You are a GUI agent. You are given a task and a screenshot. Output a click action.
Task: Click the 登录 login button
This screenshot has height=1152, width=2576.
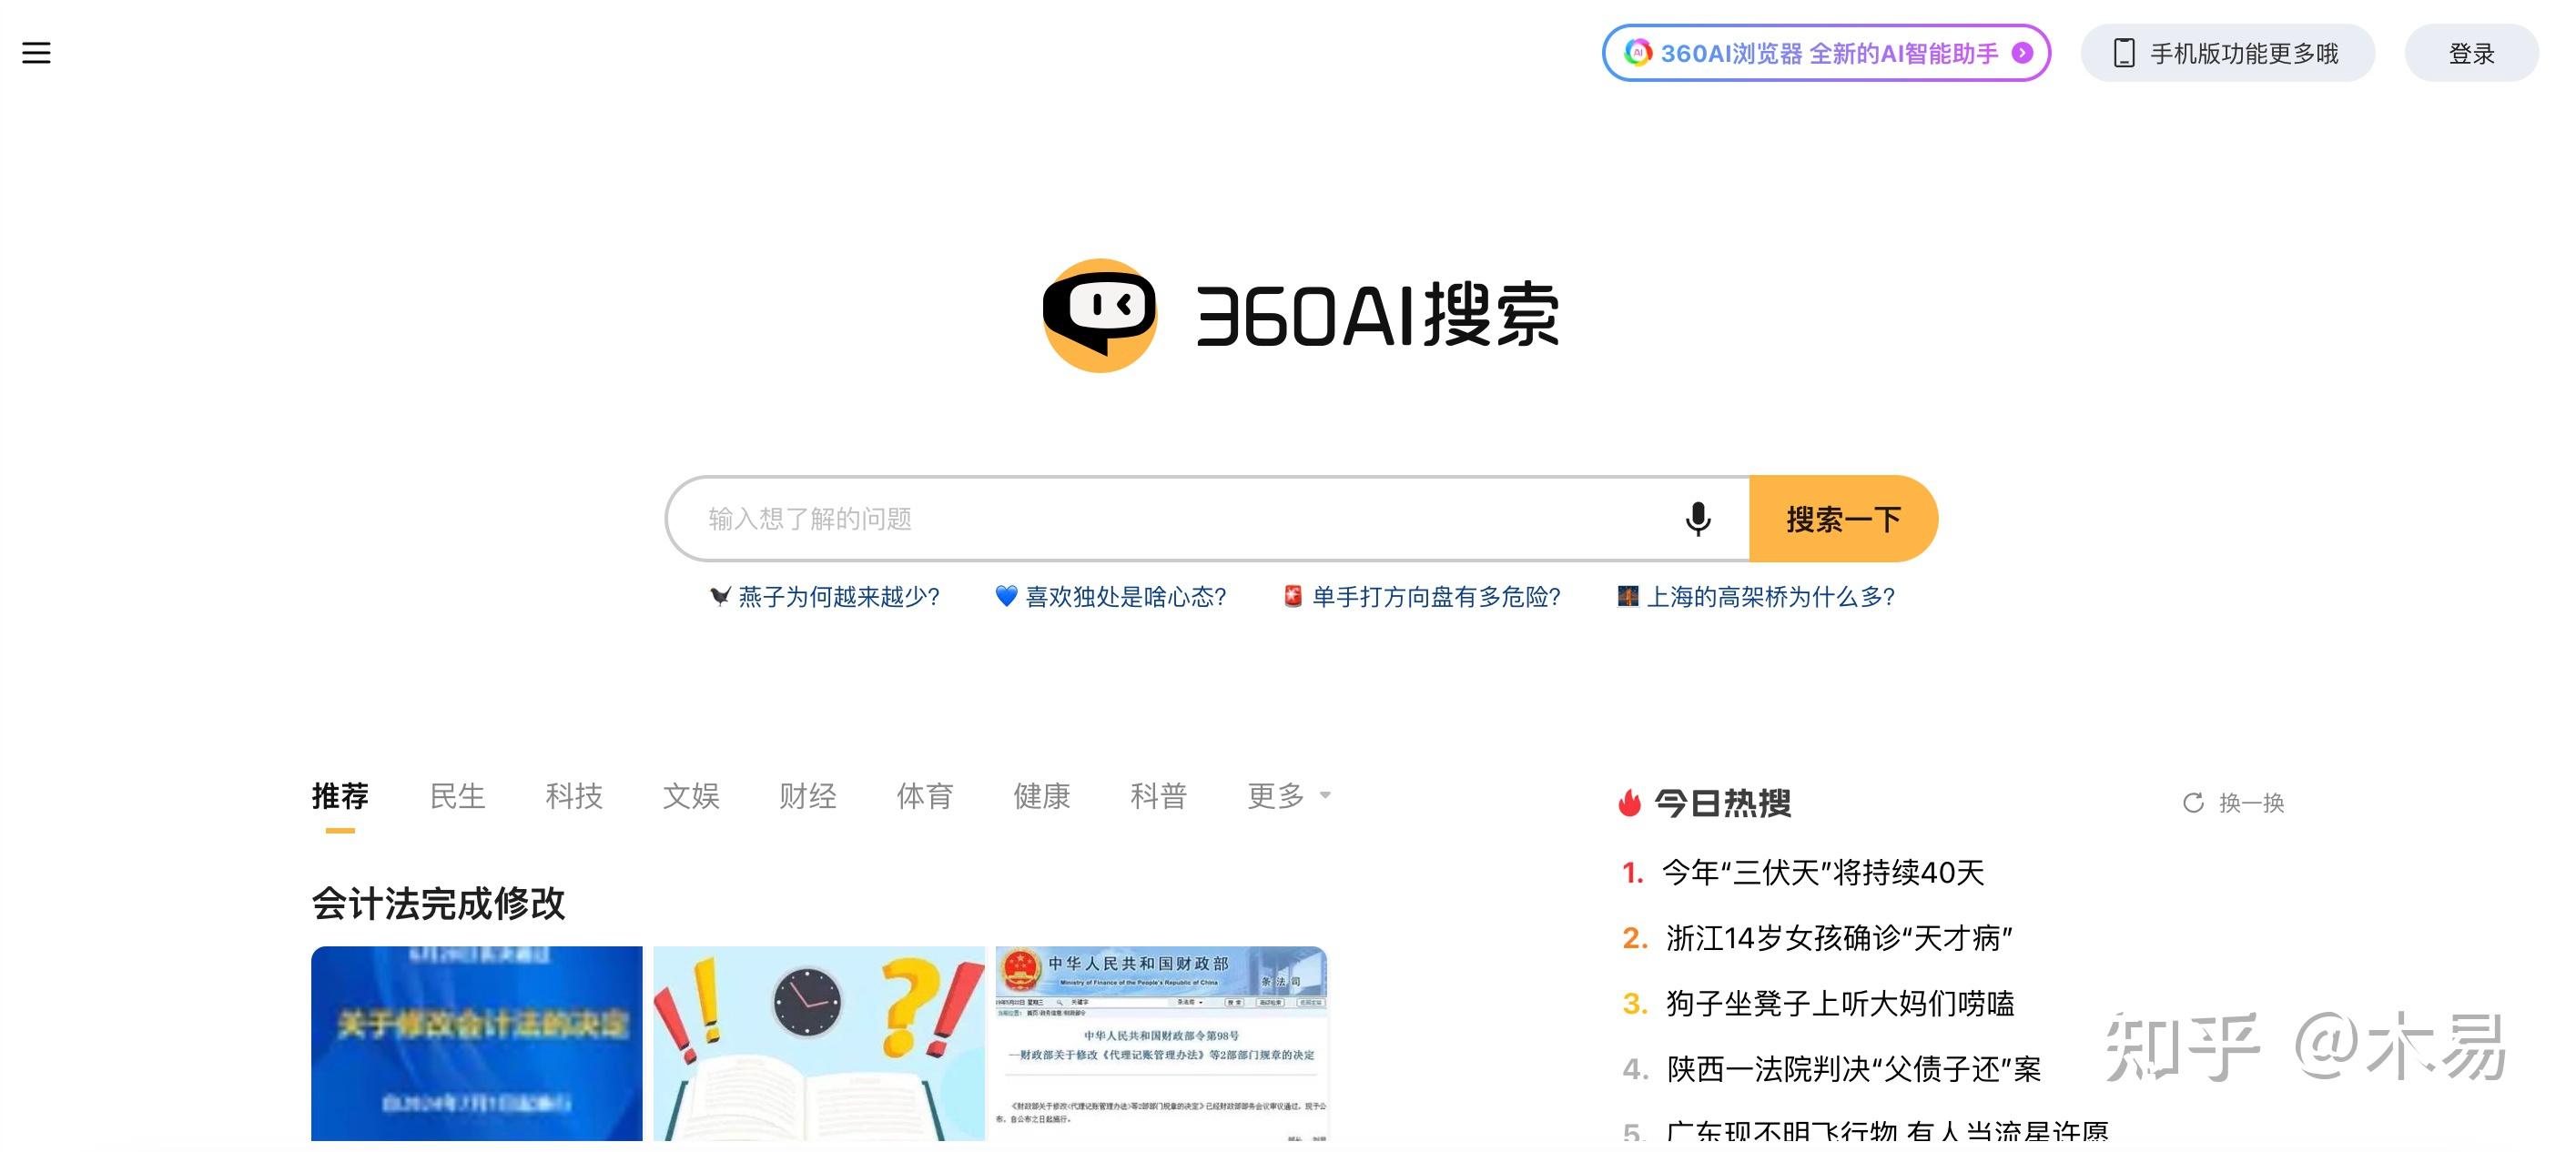coord(2471,53)
